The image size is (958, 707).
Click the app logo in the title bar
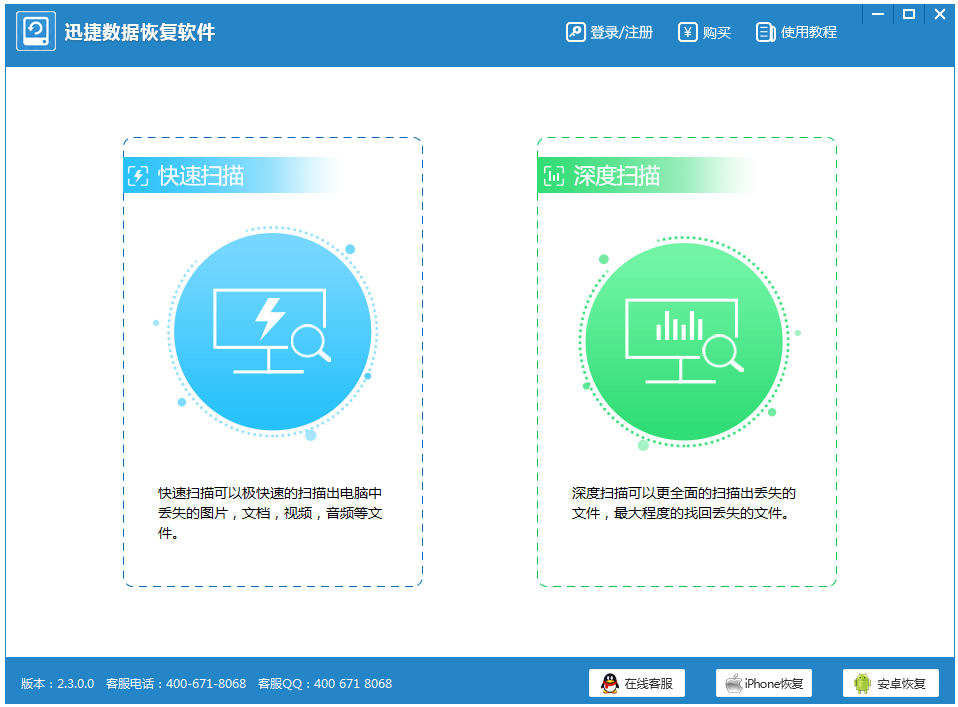point(36,31)
